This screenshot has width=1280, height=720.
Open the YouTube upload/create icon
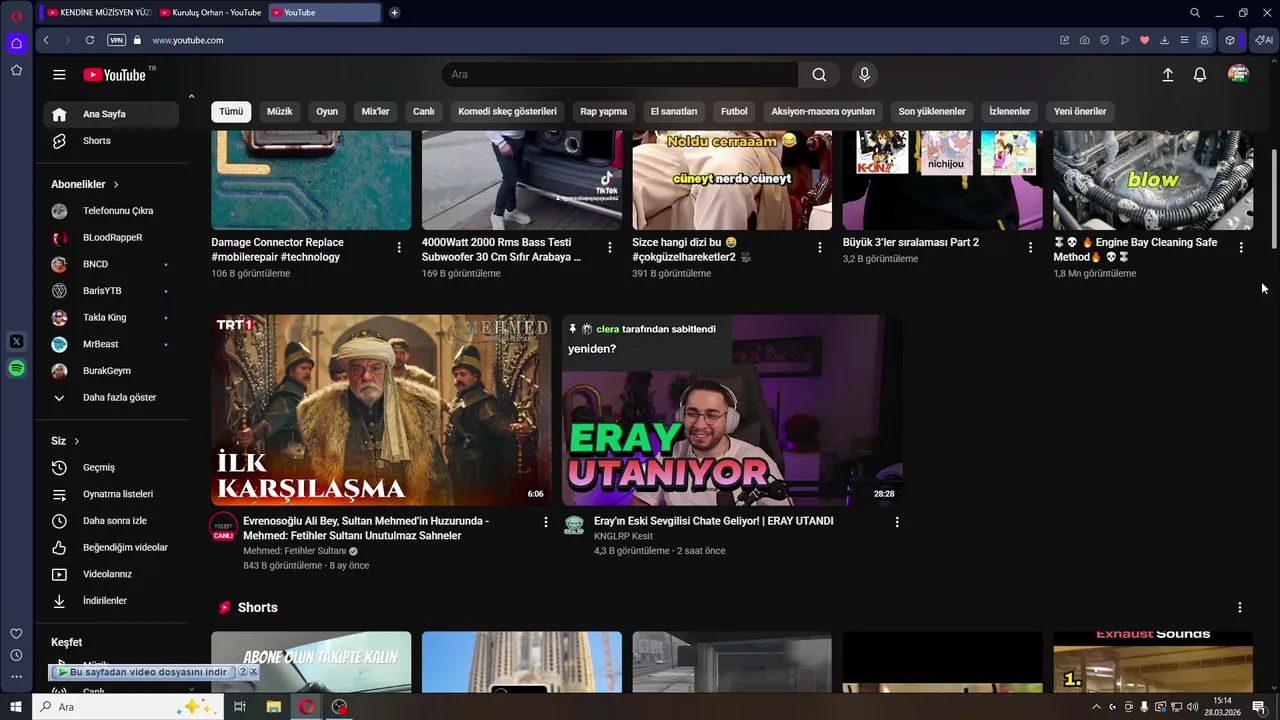pos(1167,75)
